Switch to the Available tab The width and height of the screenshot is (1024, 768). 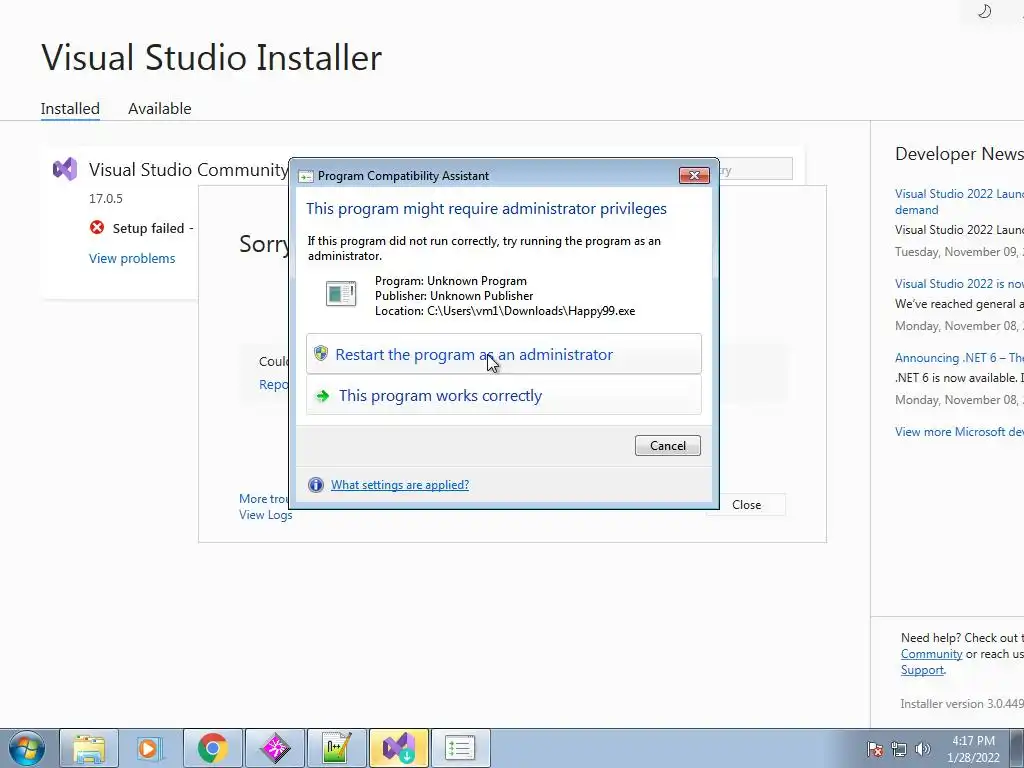[x=159, y=108]
